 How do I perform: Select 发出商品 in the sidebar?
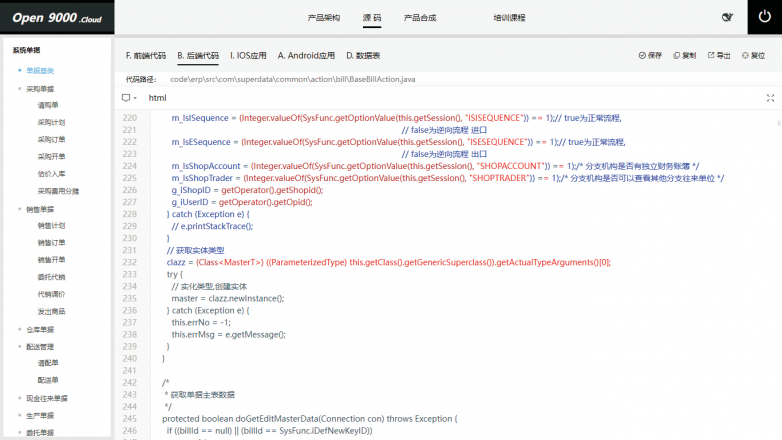[x=52, y=311]
